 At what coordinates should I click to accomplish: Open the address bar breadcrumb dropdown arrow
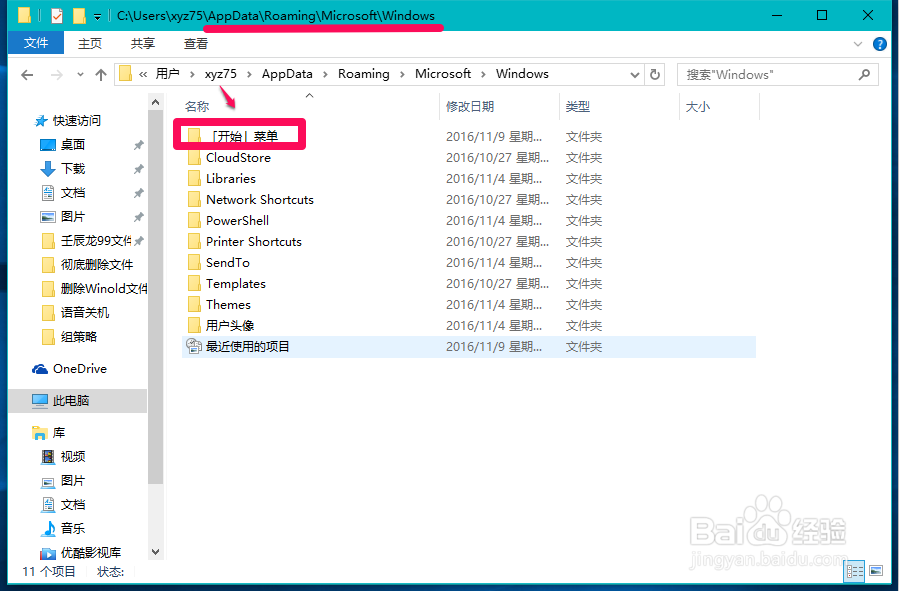[634, 73]
